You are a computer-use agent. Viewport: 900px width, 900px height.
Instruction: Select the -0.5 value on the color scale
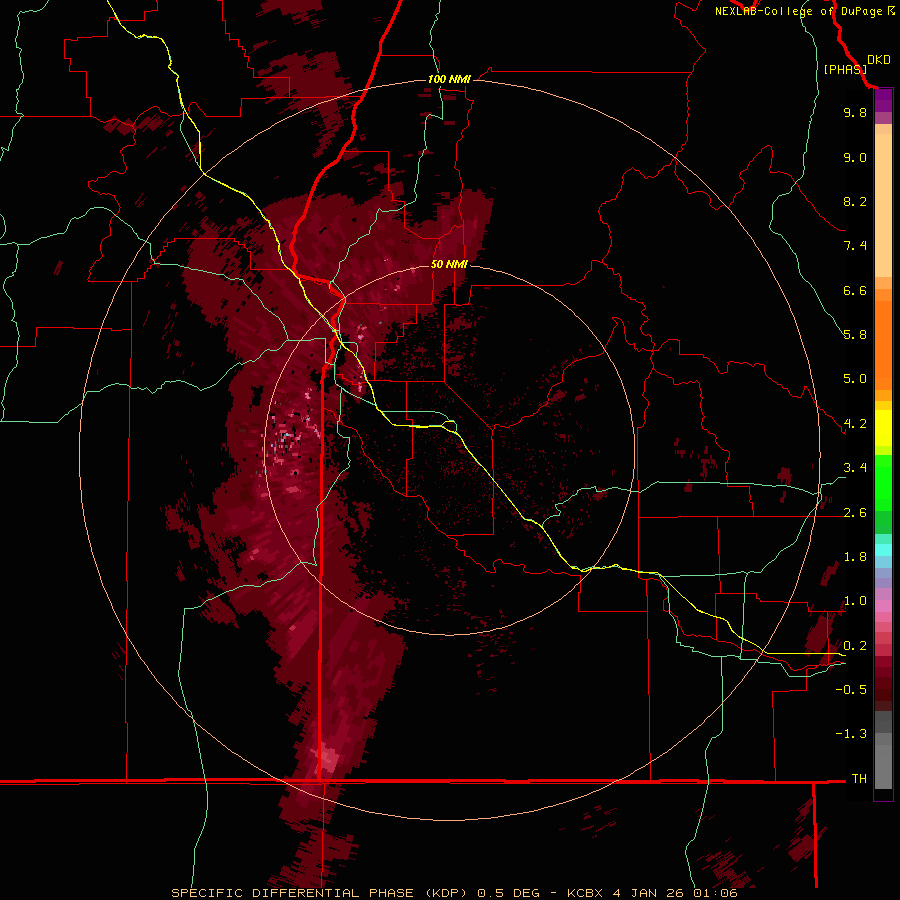tap(851, 690)
